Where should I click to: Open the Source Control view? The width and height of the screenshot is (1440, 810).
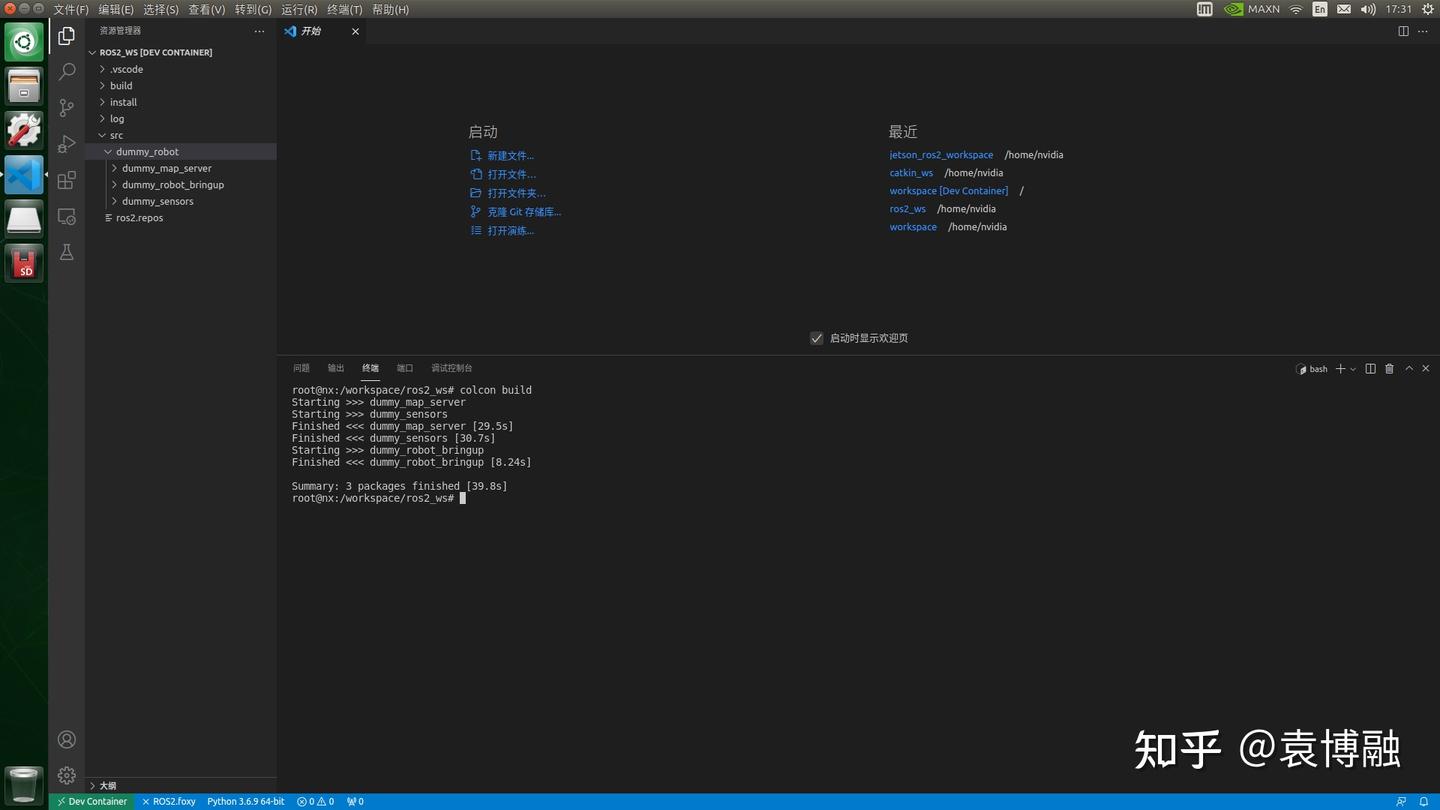tap(66, 107)
